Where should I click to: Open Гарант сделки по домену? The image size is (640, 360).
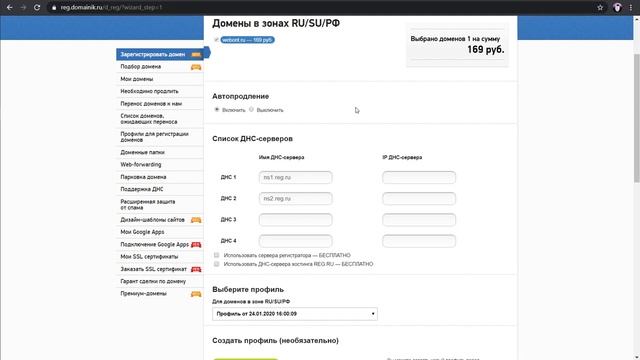153,282
